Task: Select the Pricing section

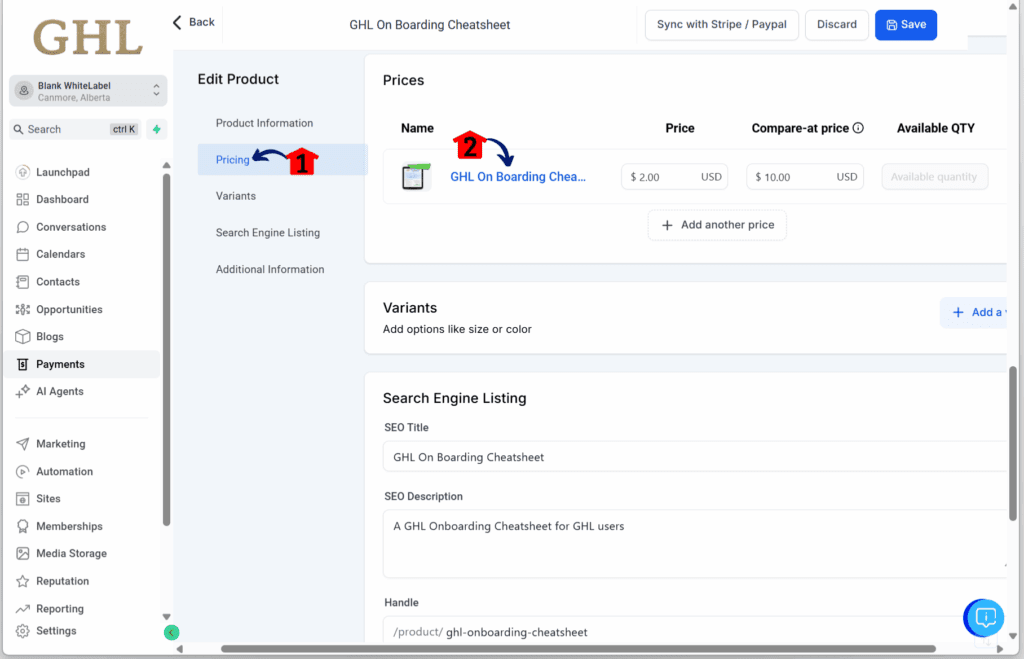Action: pos(232,159)
